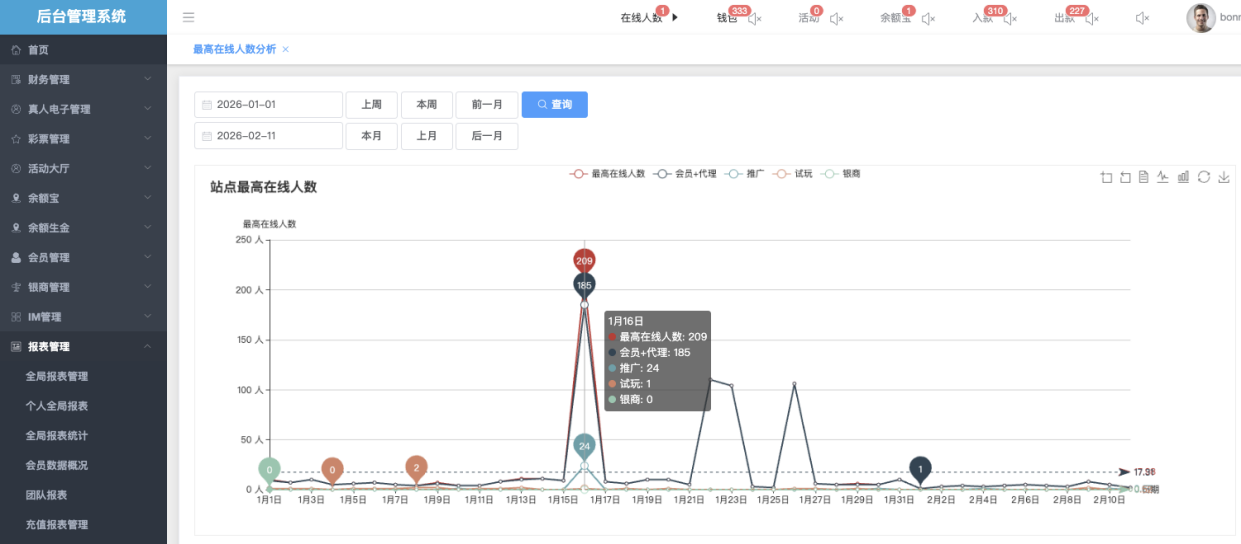This screenshot has width=1241, height=544.
Task: Expand the 会员管理 sidebar menu
Action: coord(83,257)
